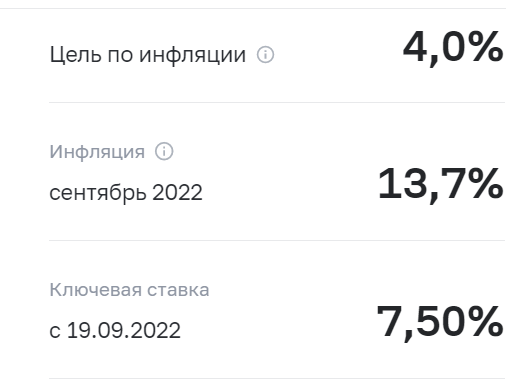This screenshot has width=530, height=391.
Task: Select the с 19.09.2022 date text
Action: (115, 331)
